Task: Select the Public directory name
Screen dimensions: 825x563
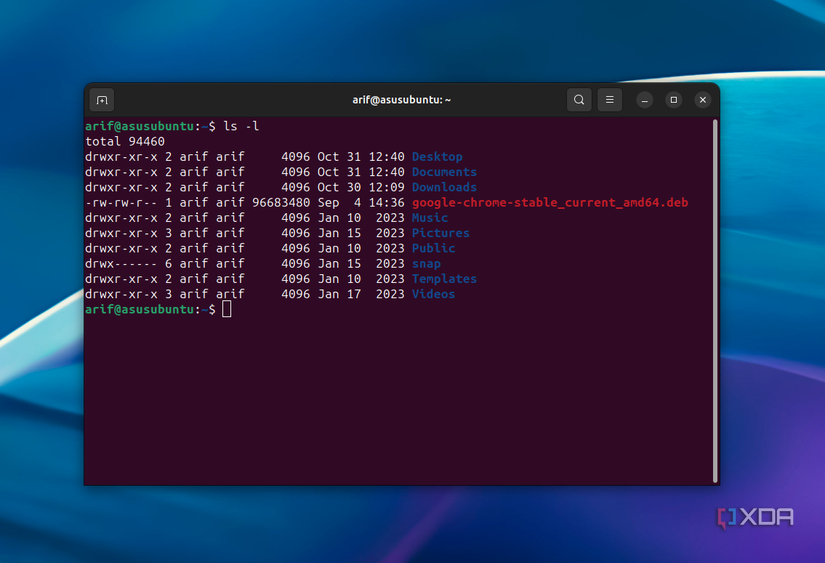Action: click(434, 248)
